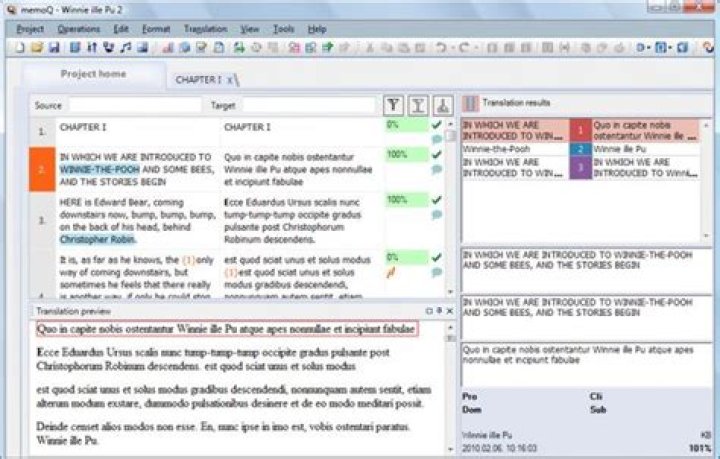Screen dimensions: 720x459
Task: Switch to the CHAPTER I document tab
Action: [x=198, y=80]
